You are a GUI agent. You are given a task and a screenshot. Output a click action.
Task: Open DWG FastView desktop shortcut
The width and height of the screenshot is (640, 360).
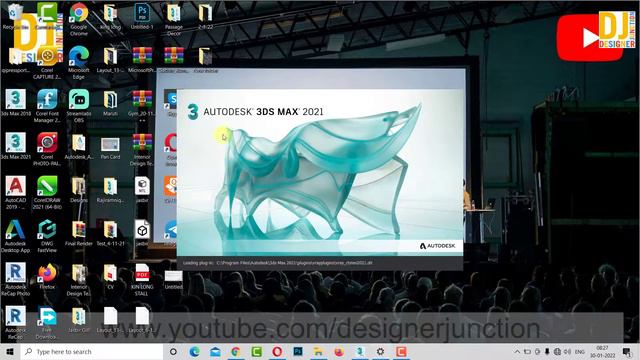(47, 236)
